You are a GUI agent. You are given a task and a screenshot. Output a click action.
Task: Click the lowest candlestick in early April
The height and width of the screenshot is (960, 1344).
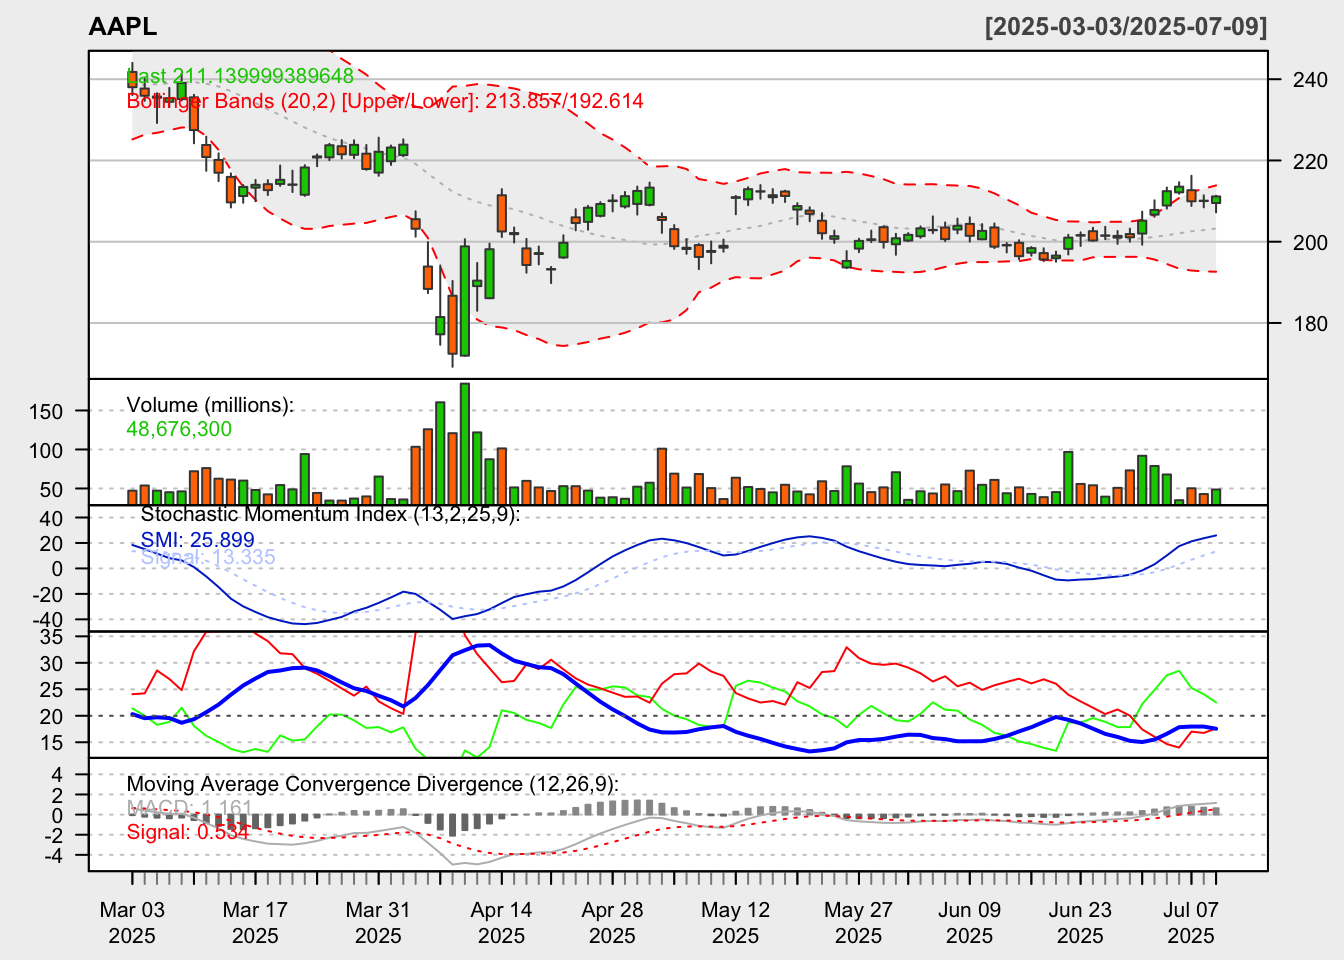point(453,325)
